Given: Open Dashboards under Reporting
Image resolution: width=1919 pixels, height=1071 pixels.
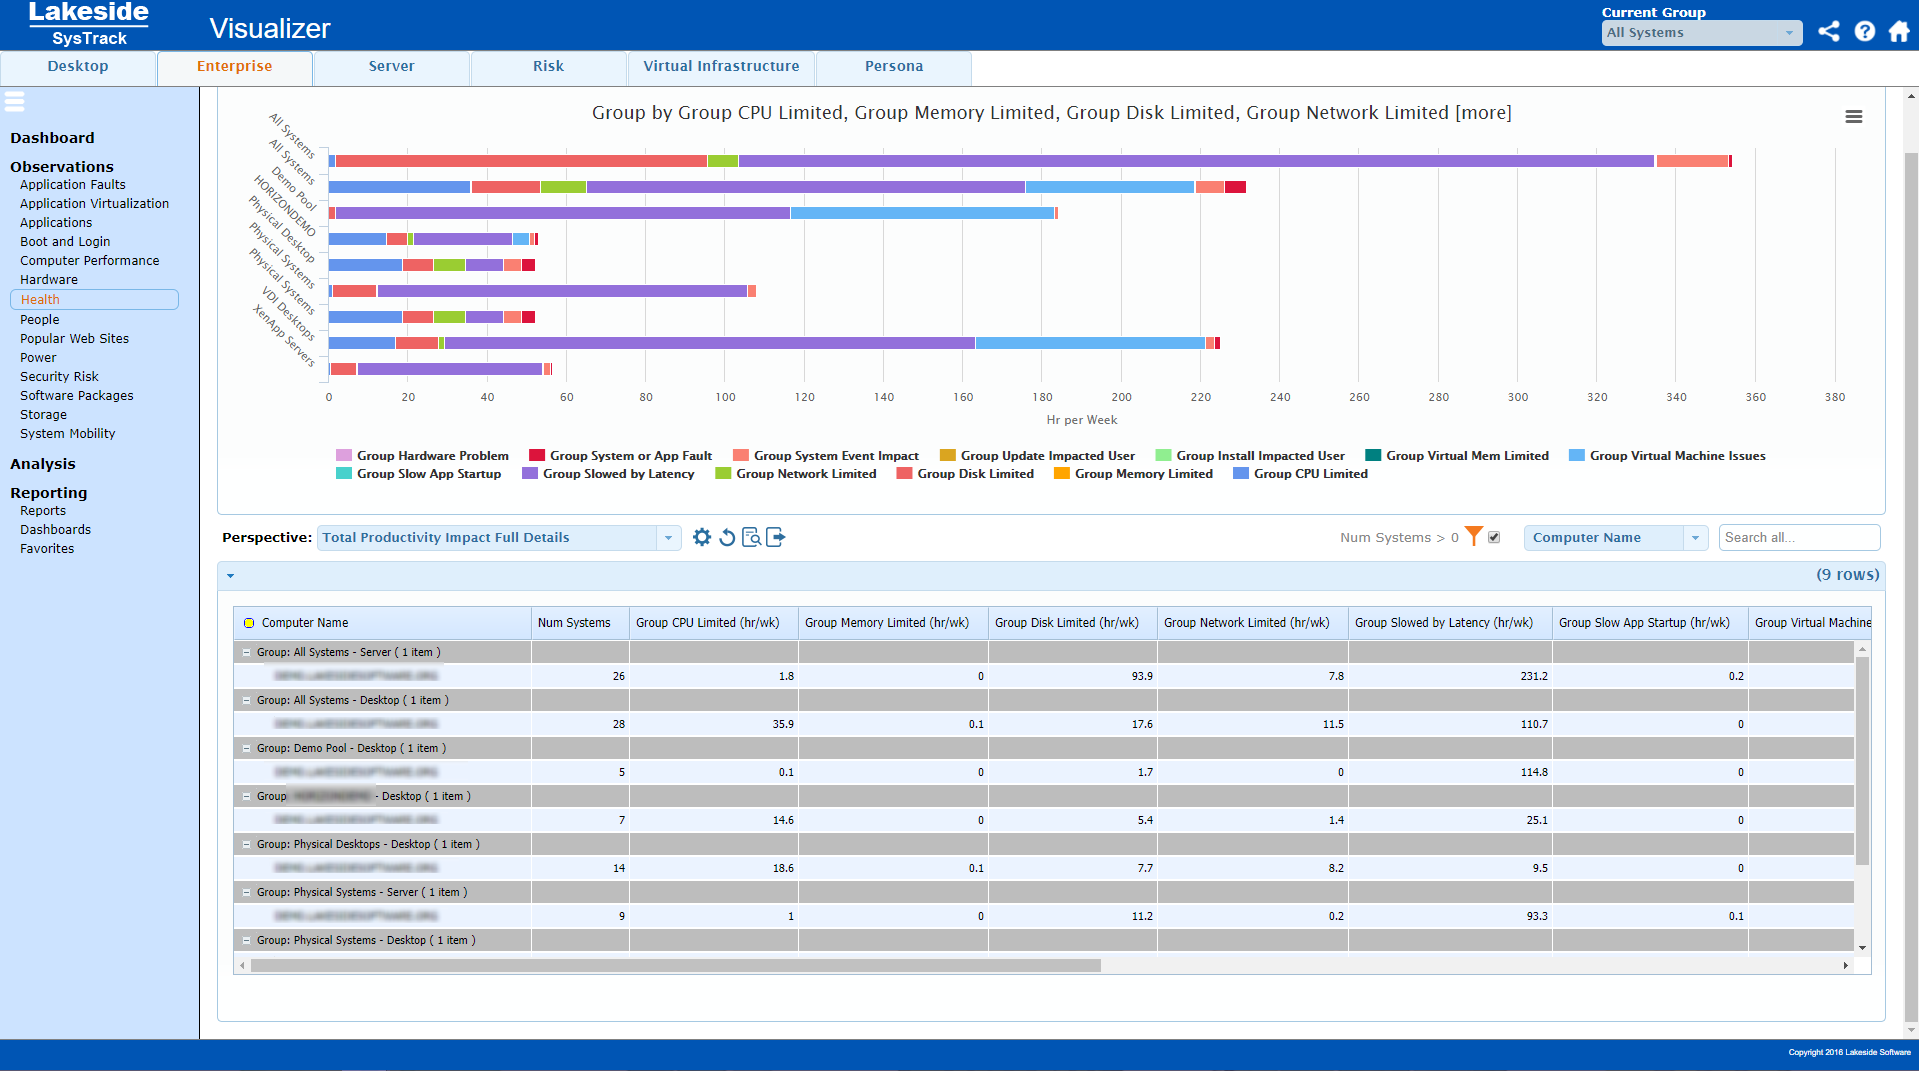Looking at the screenshot, I should [55, 530].
